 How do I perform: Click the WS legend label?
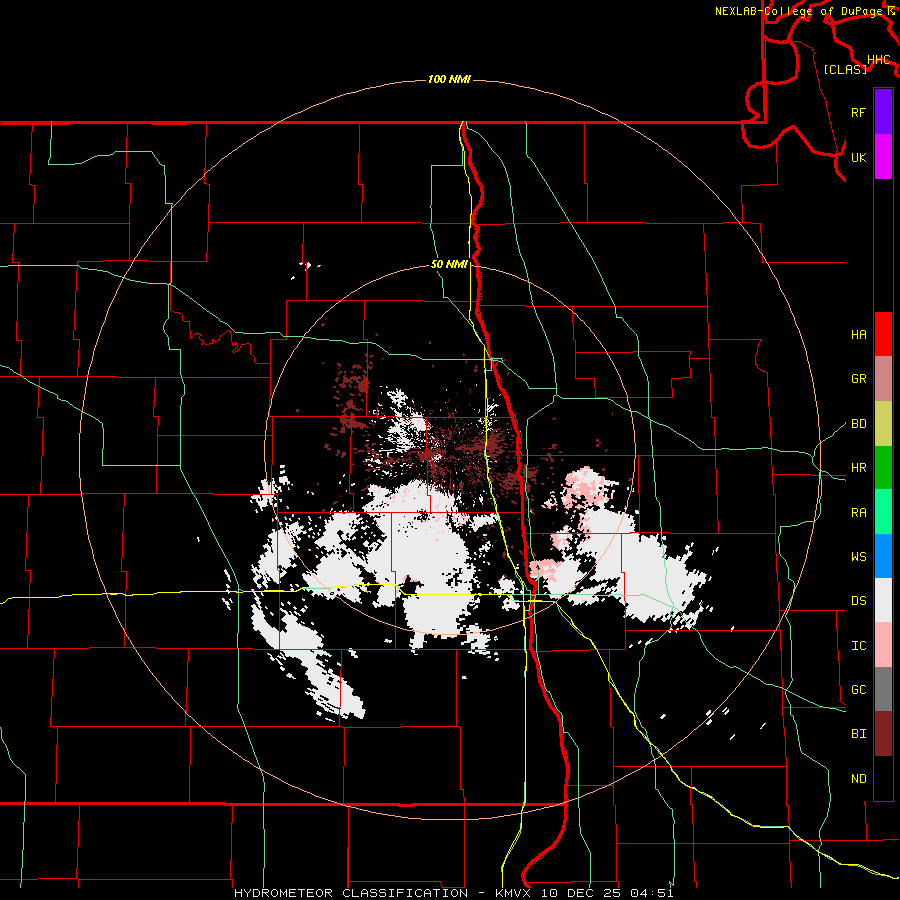(858, 557)
